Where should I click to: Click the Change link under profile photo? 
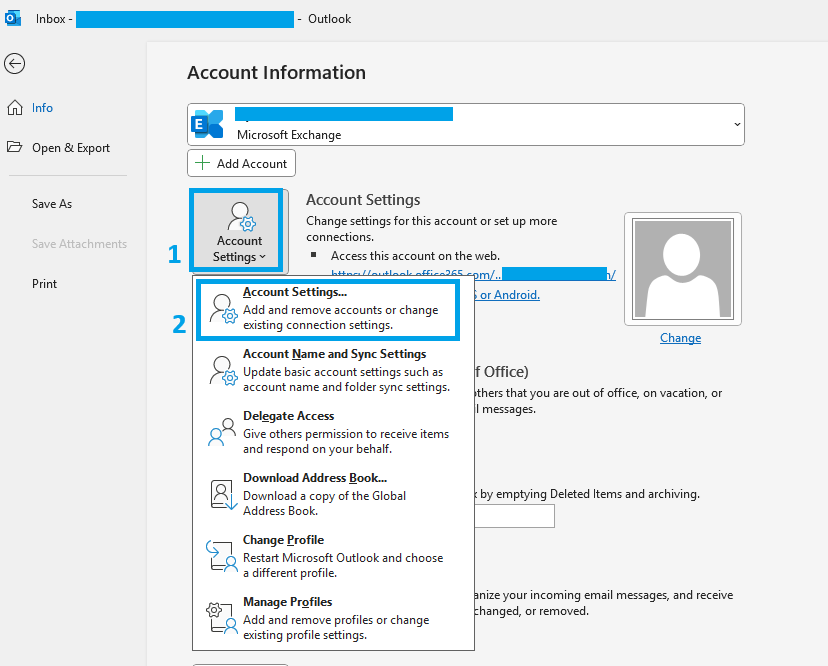tap(680, 338)
